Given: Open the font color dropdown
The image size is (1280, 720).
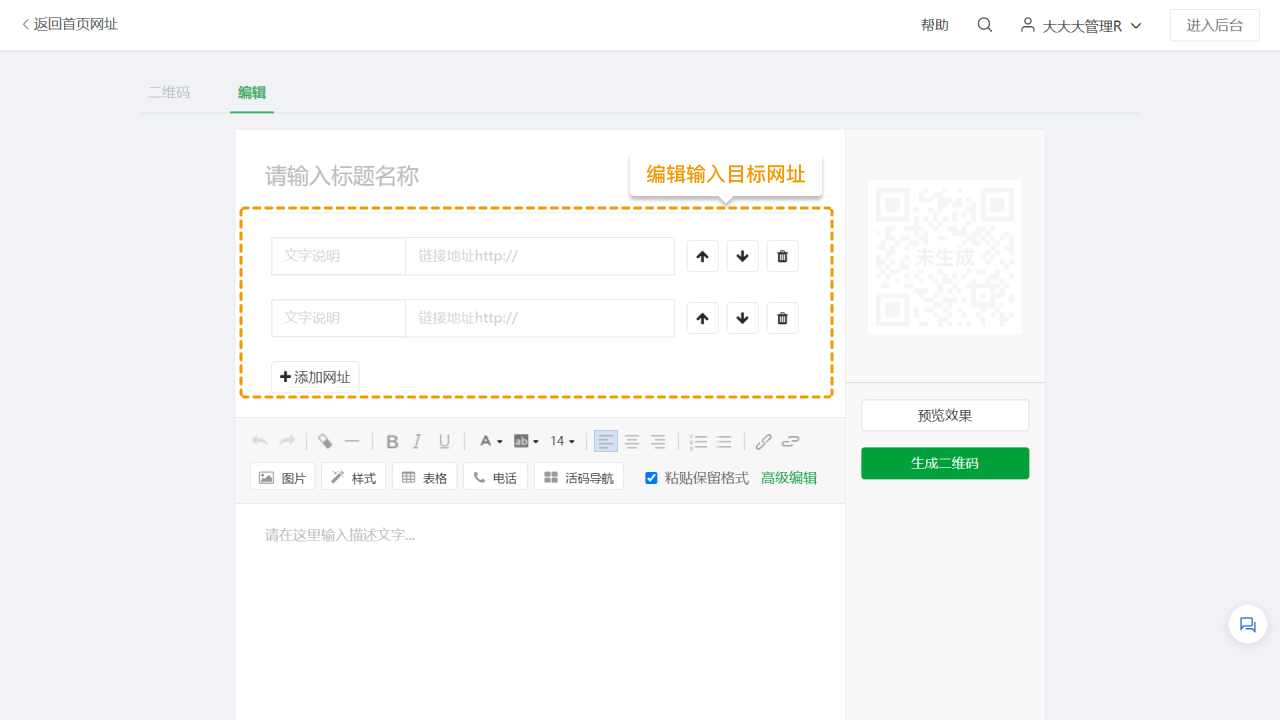Looking at the screenshot, I should click(490, 441).
